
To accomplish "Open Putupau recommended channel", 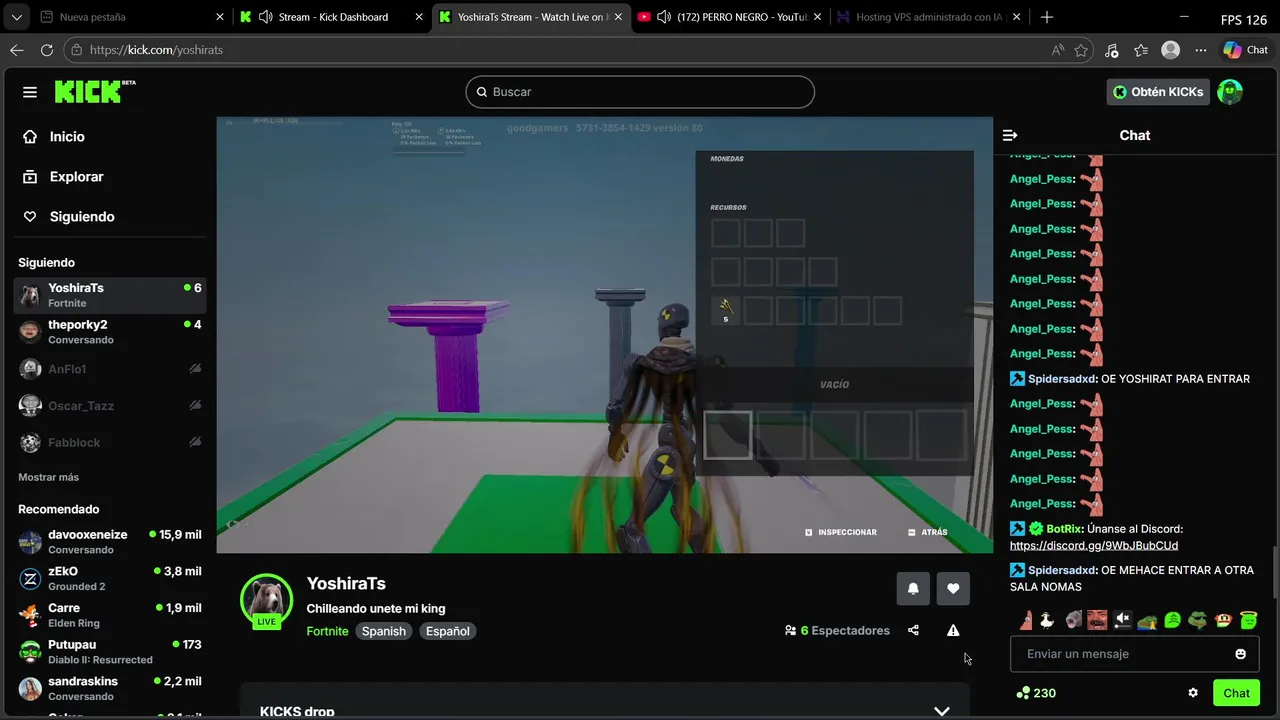I will tap(110, 652).
